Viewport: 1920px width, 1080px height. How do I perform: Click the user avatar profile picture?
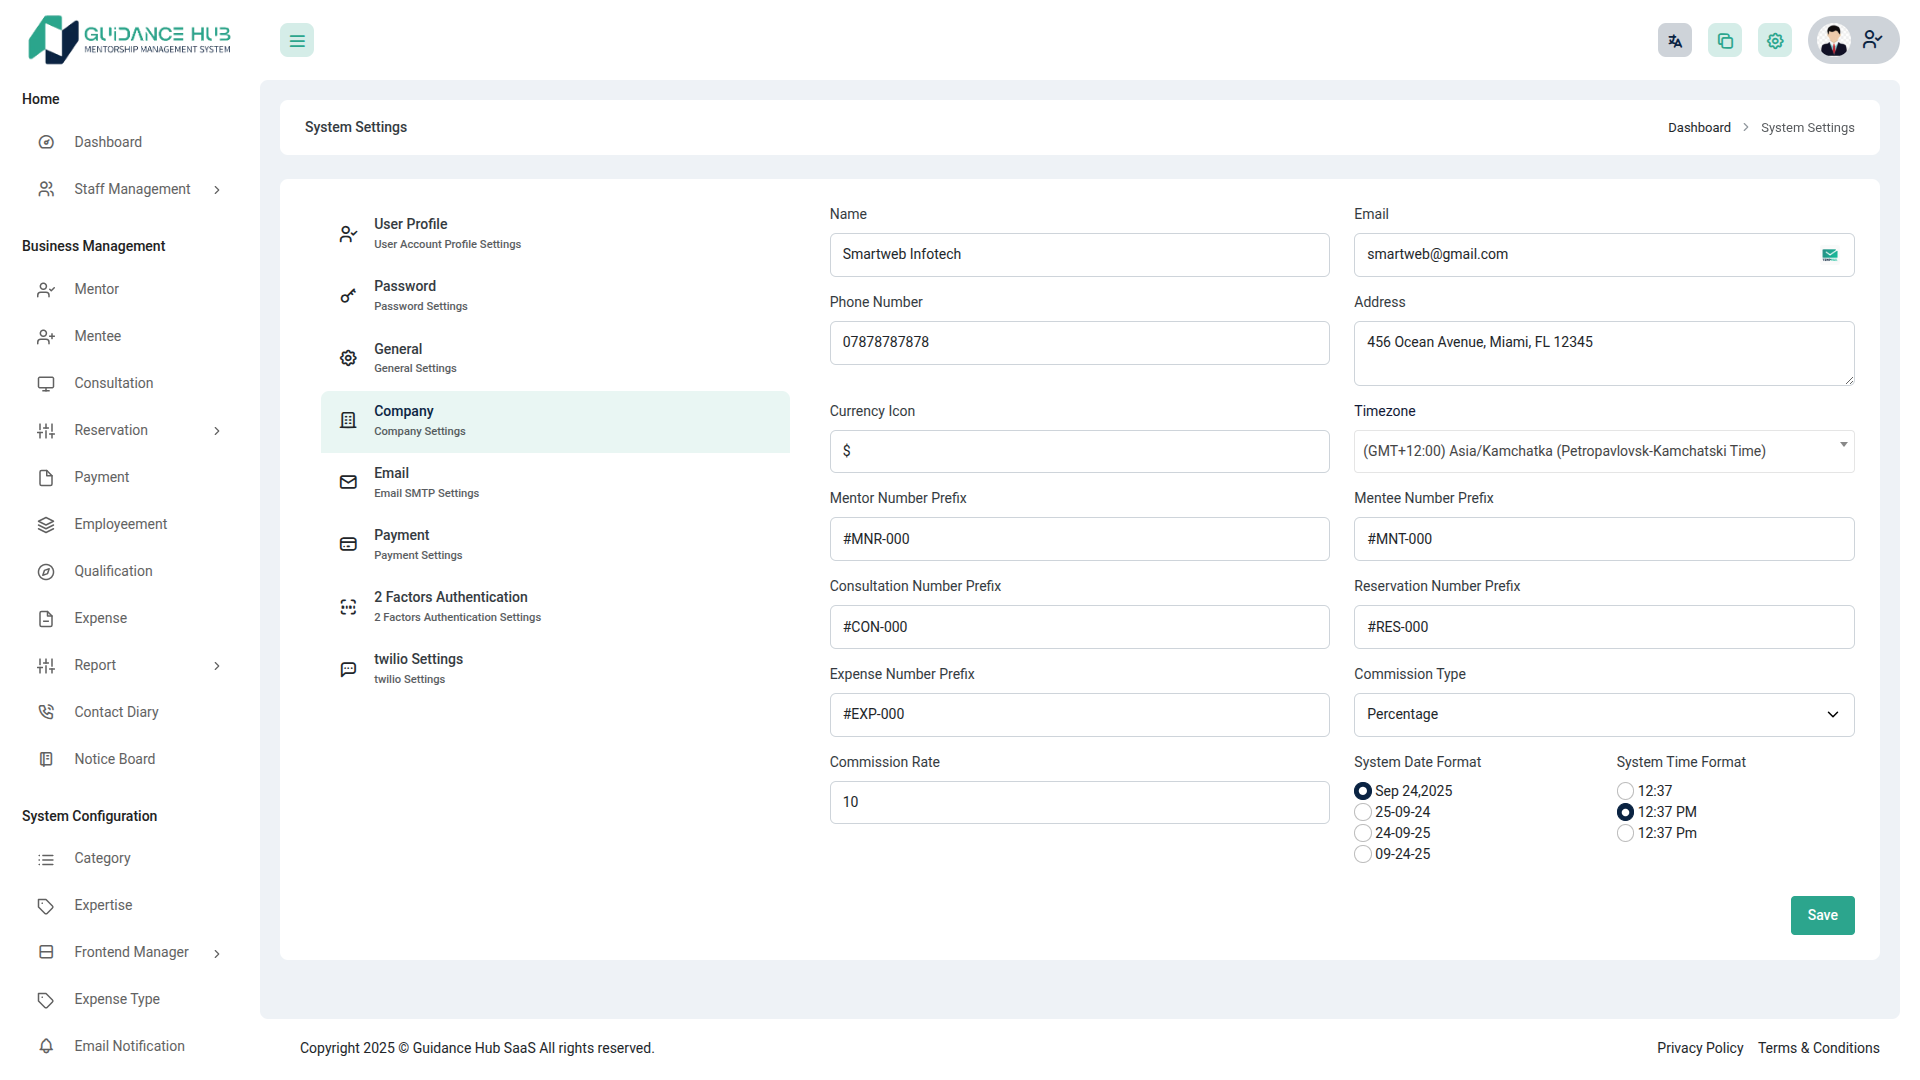point(1834,41)
